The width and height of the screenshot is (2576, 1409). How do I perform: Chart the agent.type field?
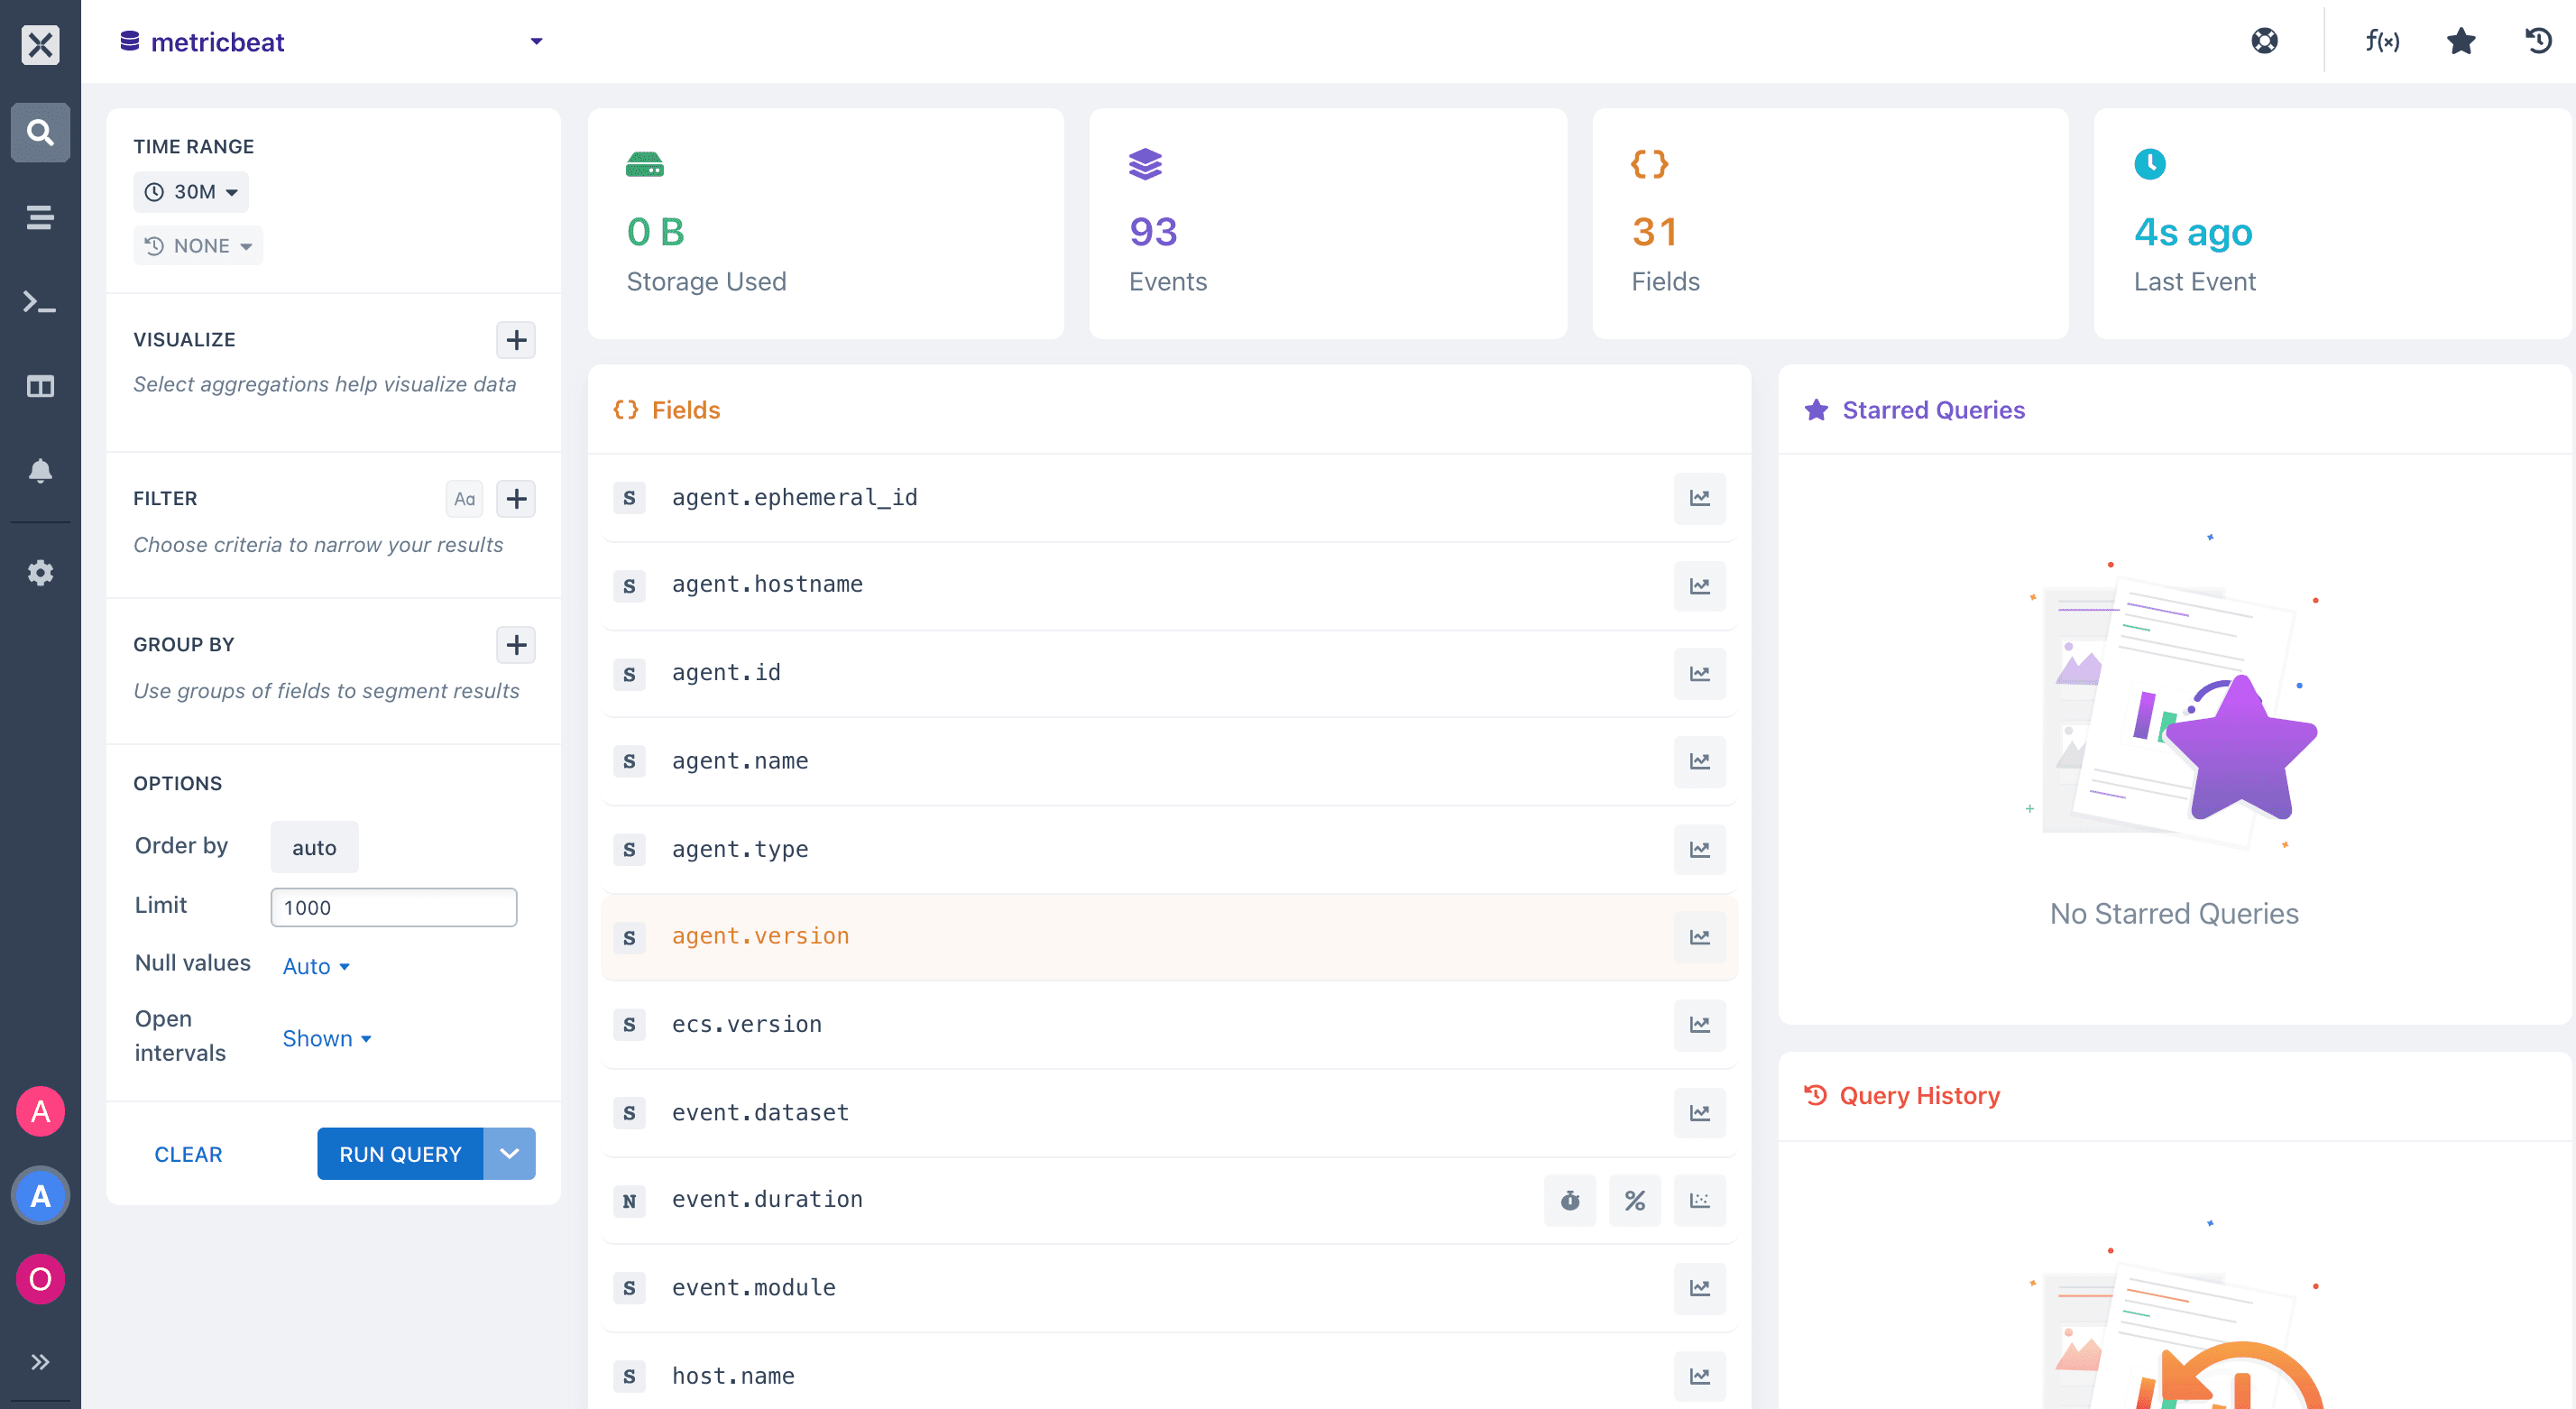pos(1700,850)
